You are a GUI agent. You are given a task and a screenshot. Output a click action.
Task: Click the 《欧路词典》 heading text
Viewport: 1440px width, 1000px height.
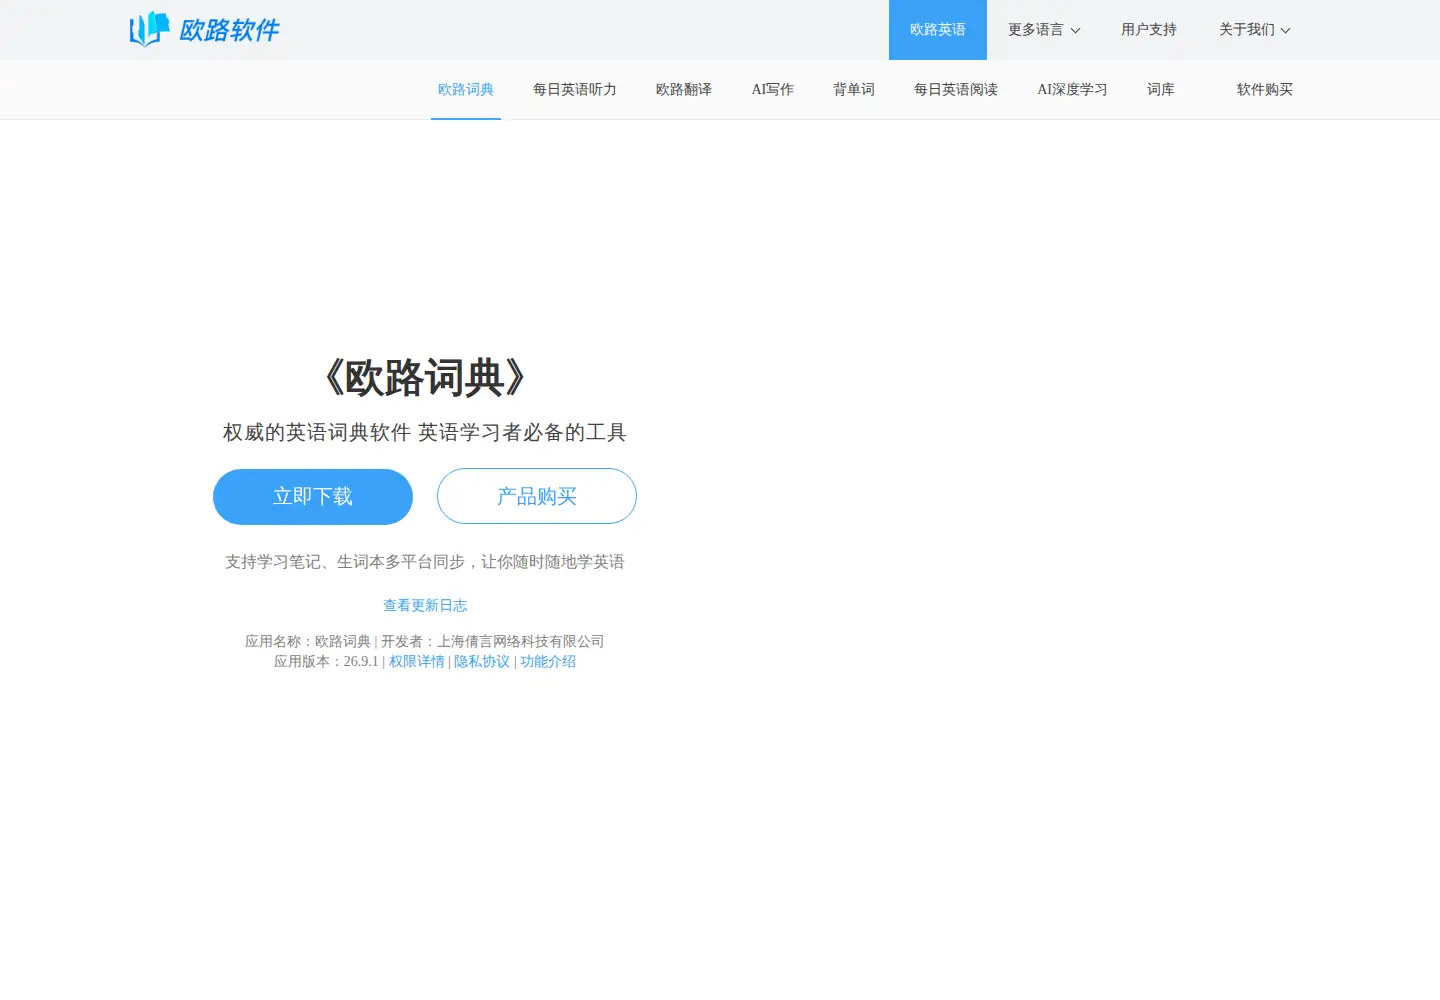click(x=425, y=378)
